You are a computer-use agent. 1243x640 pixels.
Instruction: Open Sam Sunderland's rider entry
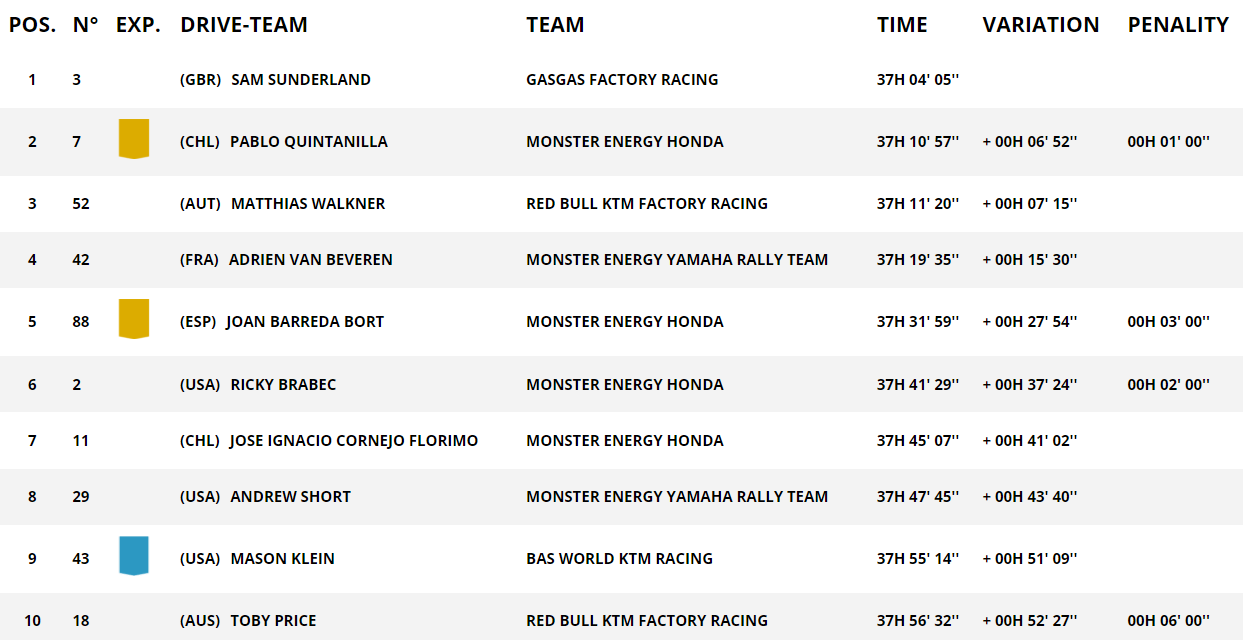coord(300,80)
